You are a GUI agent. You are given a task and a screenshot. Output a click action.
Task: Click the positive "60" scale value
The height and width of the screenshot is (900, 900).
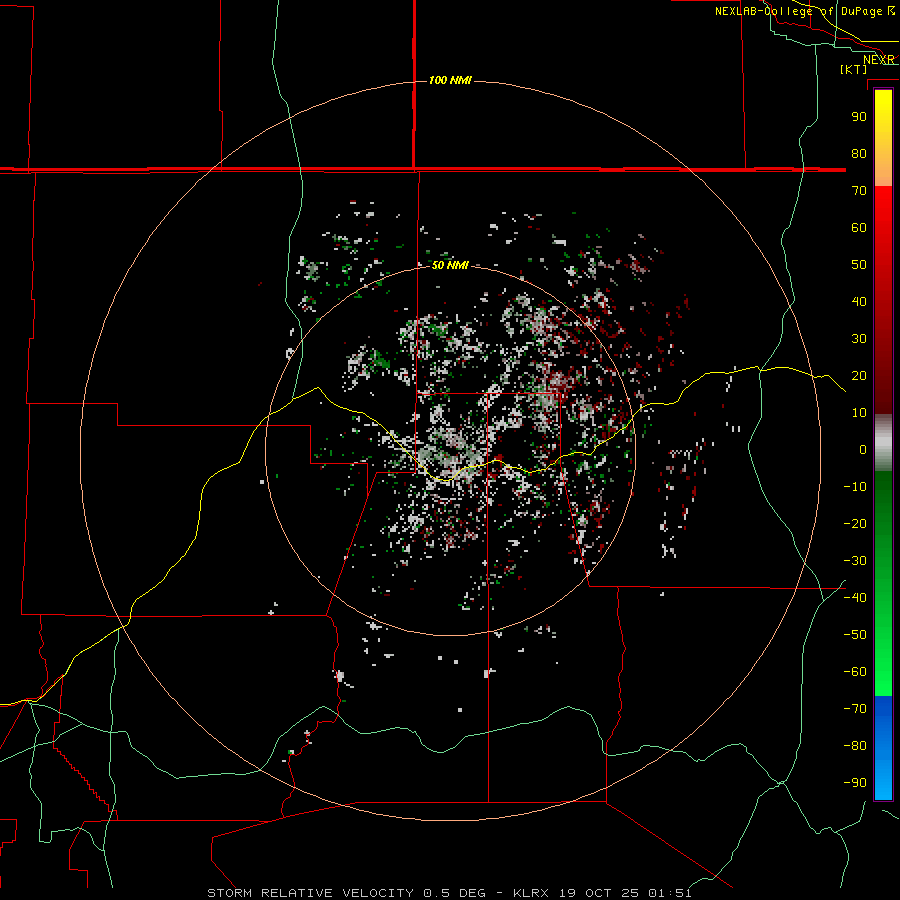click(x=859, y=227)
